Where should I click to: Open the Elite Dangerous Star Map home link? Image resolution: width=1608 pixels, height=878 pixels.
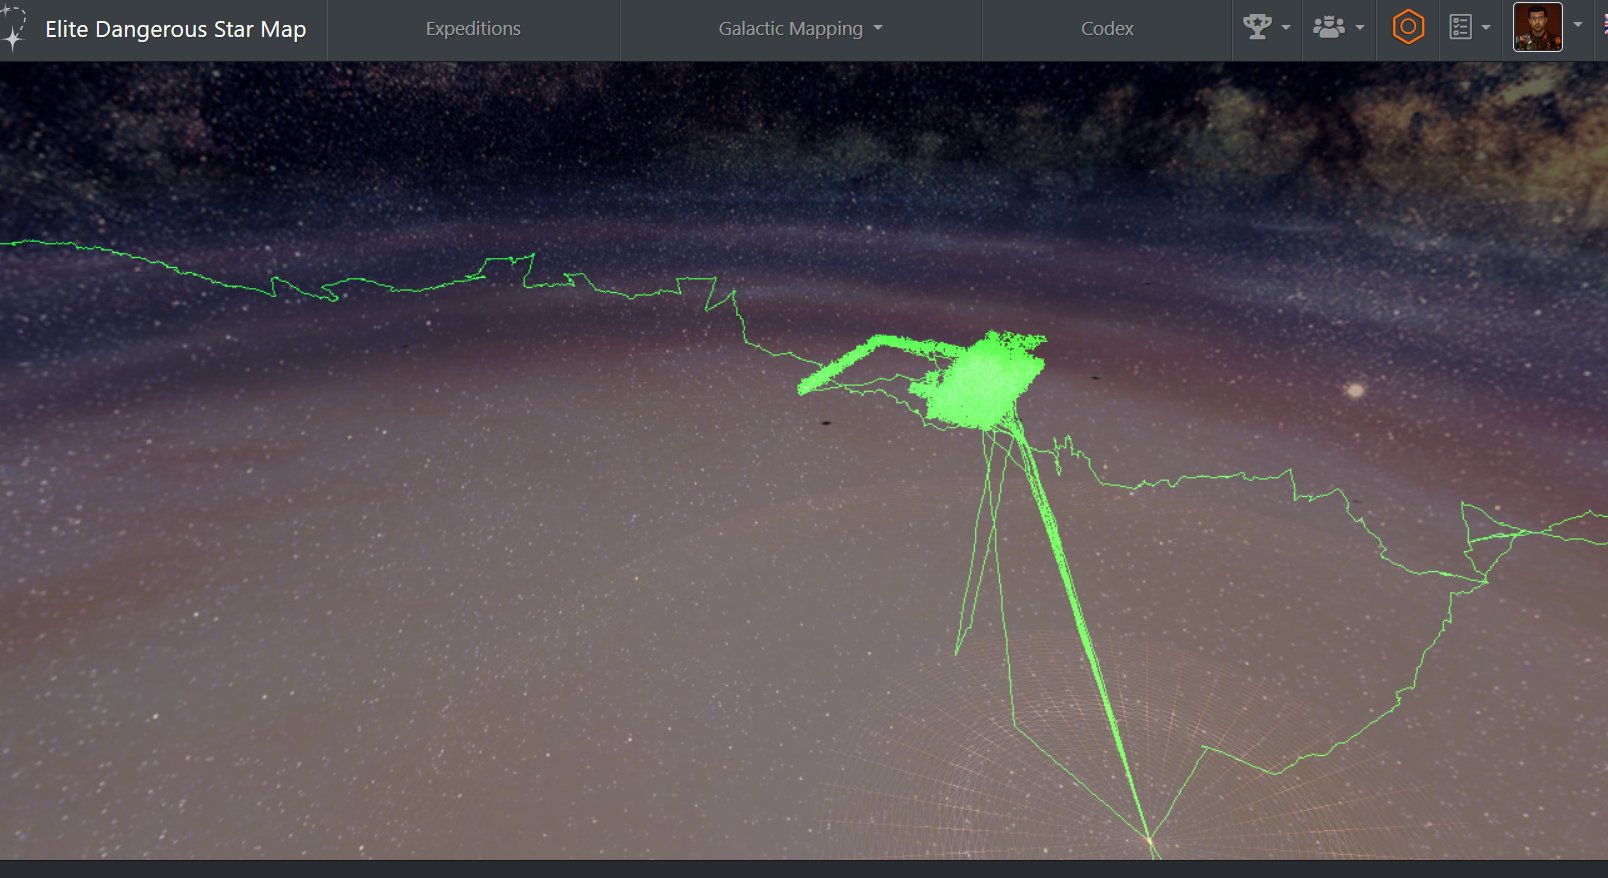(175, 29)
